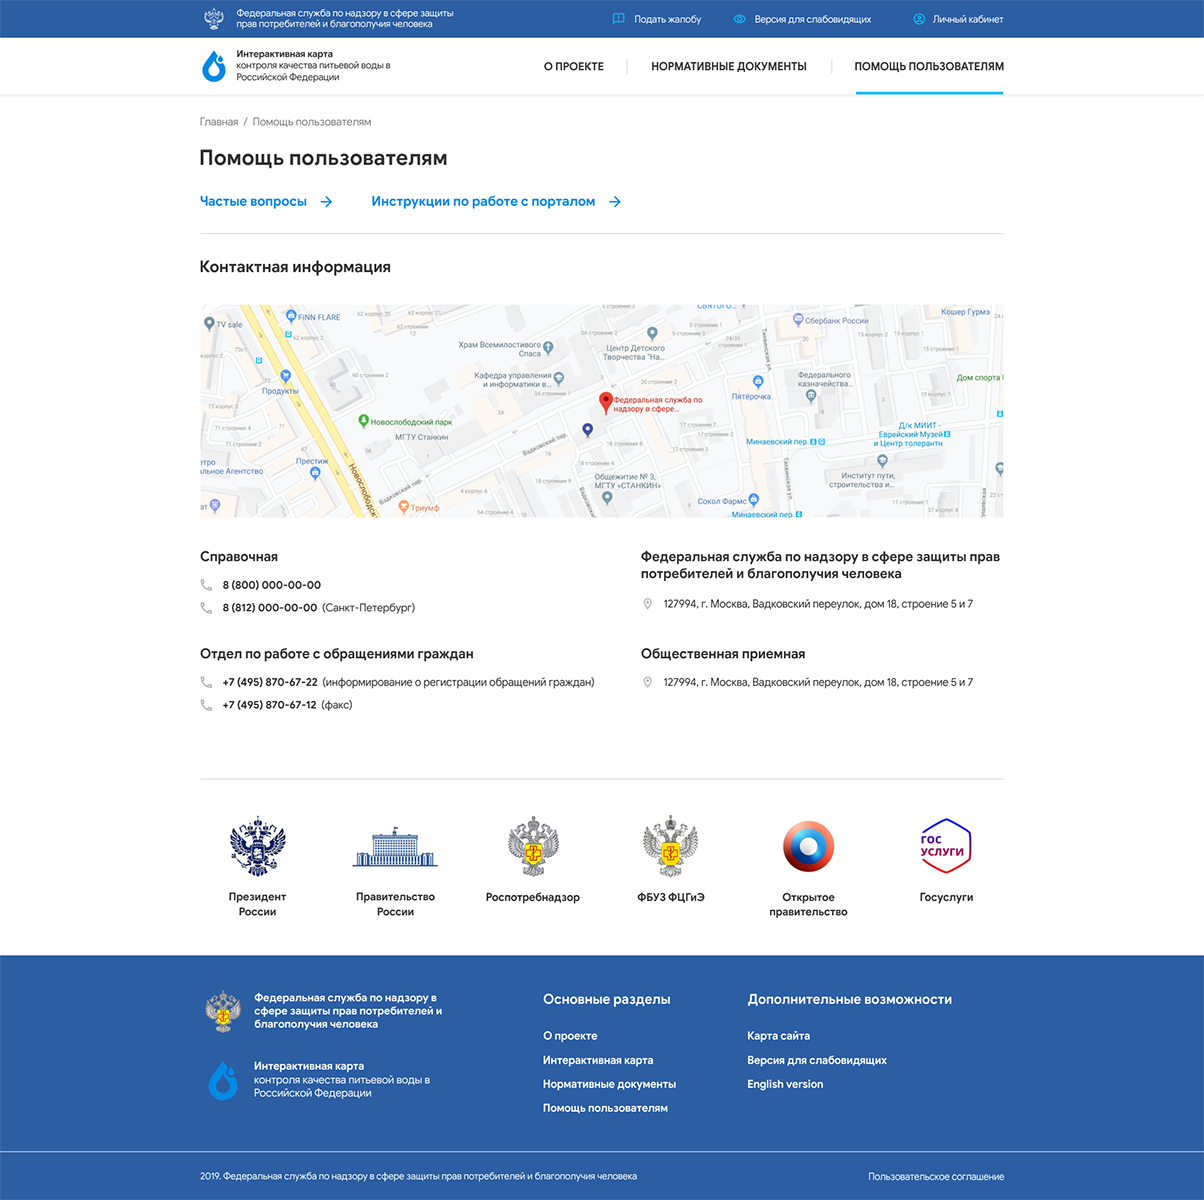1204x1200 pixels.
Task: Open footer link Нормативные документы
Action: tap(609, 1084)
